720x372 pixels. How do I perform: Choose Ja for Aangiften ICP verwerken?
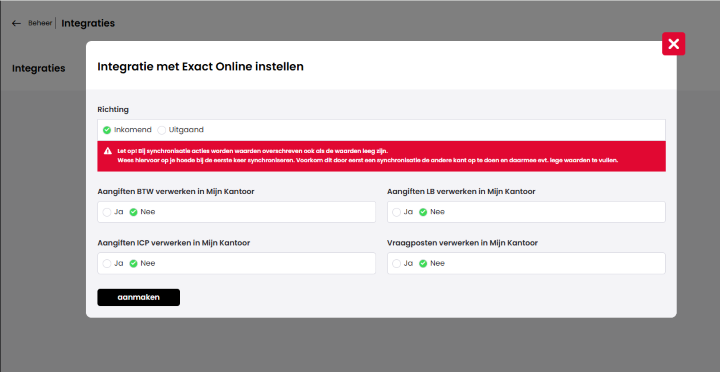click(x=107, y=264)
